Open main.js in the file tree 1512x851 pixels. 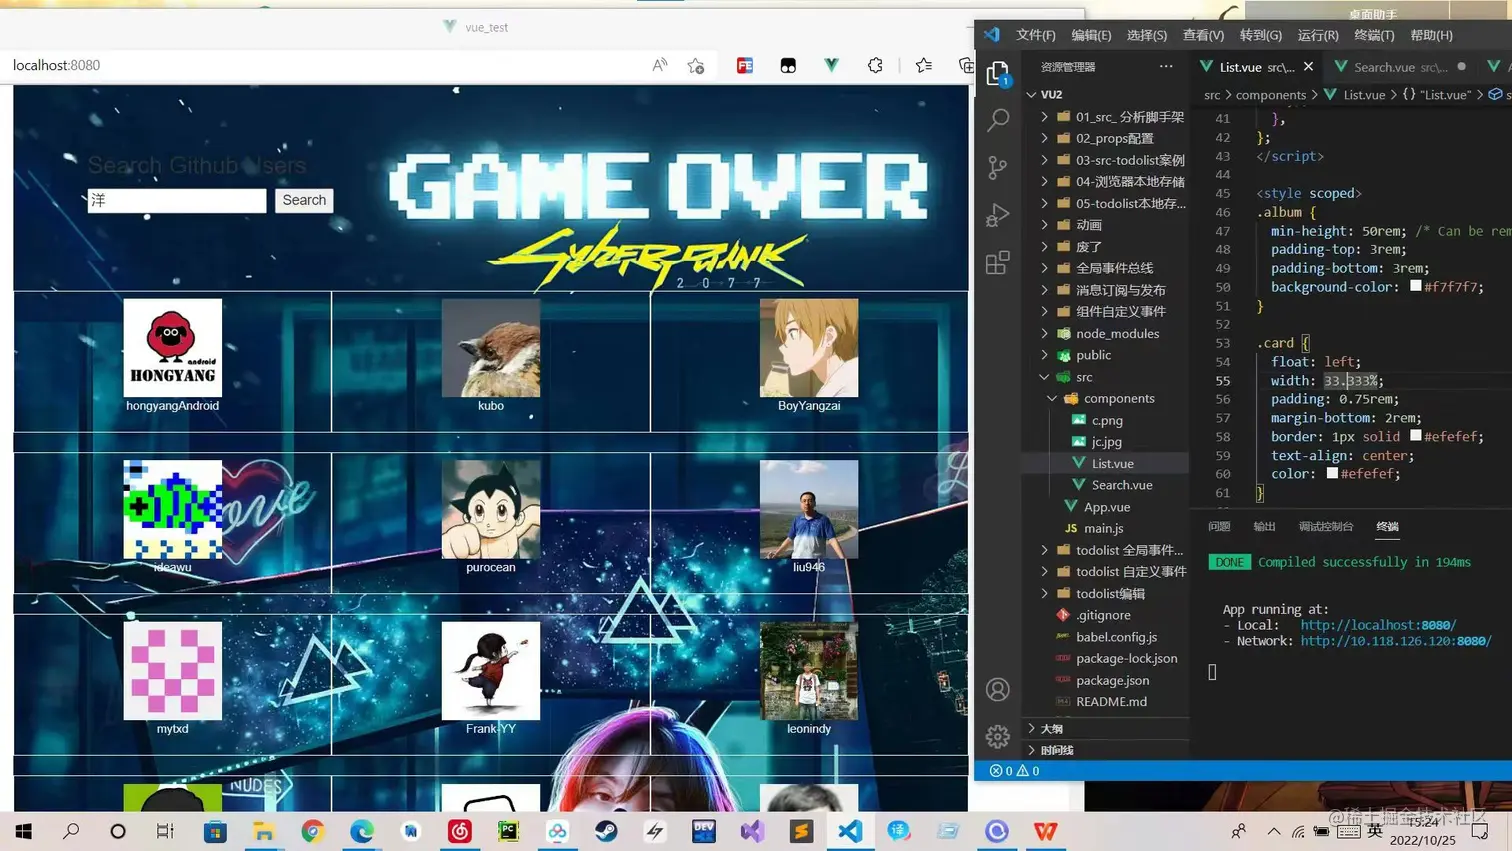pyautogui.click(x=1103, y=528)
